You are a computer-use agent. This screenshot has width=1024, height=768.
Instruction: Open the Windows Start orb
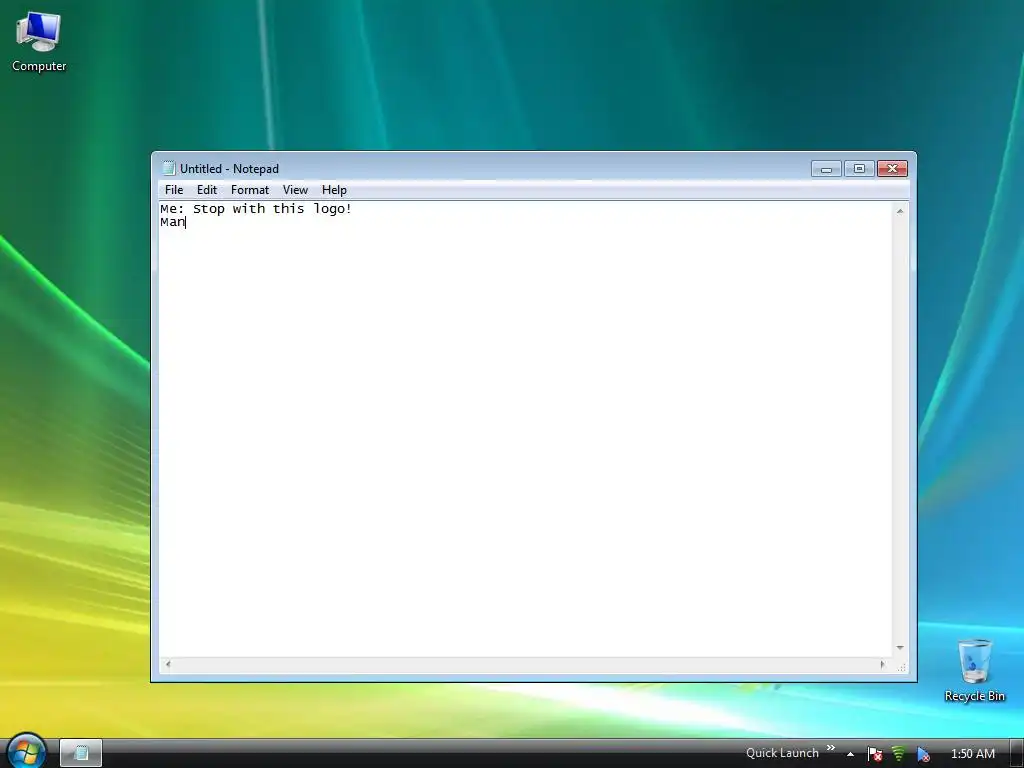25,751
